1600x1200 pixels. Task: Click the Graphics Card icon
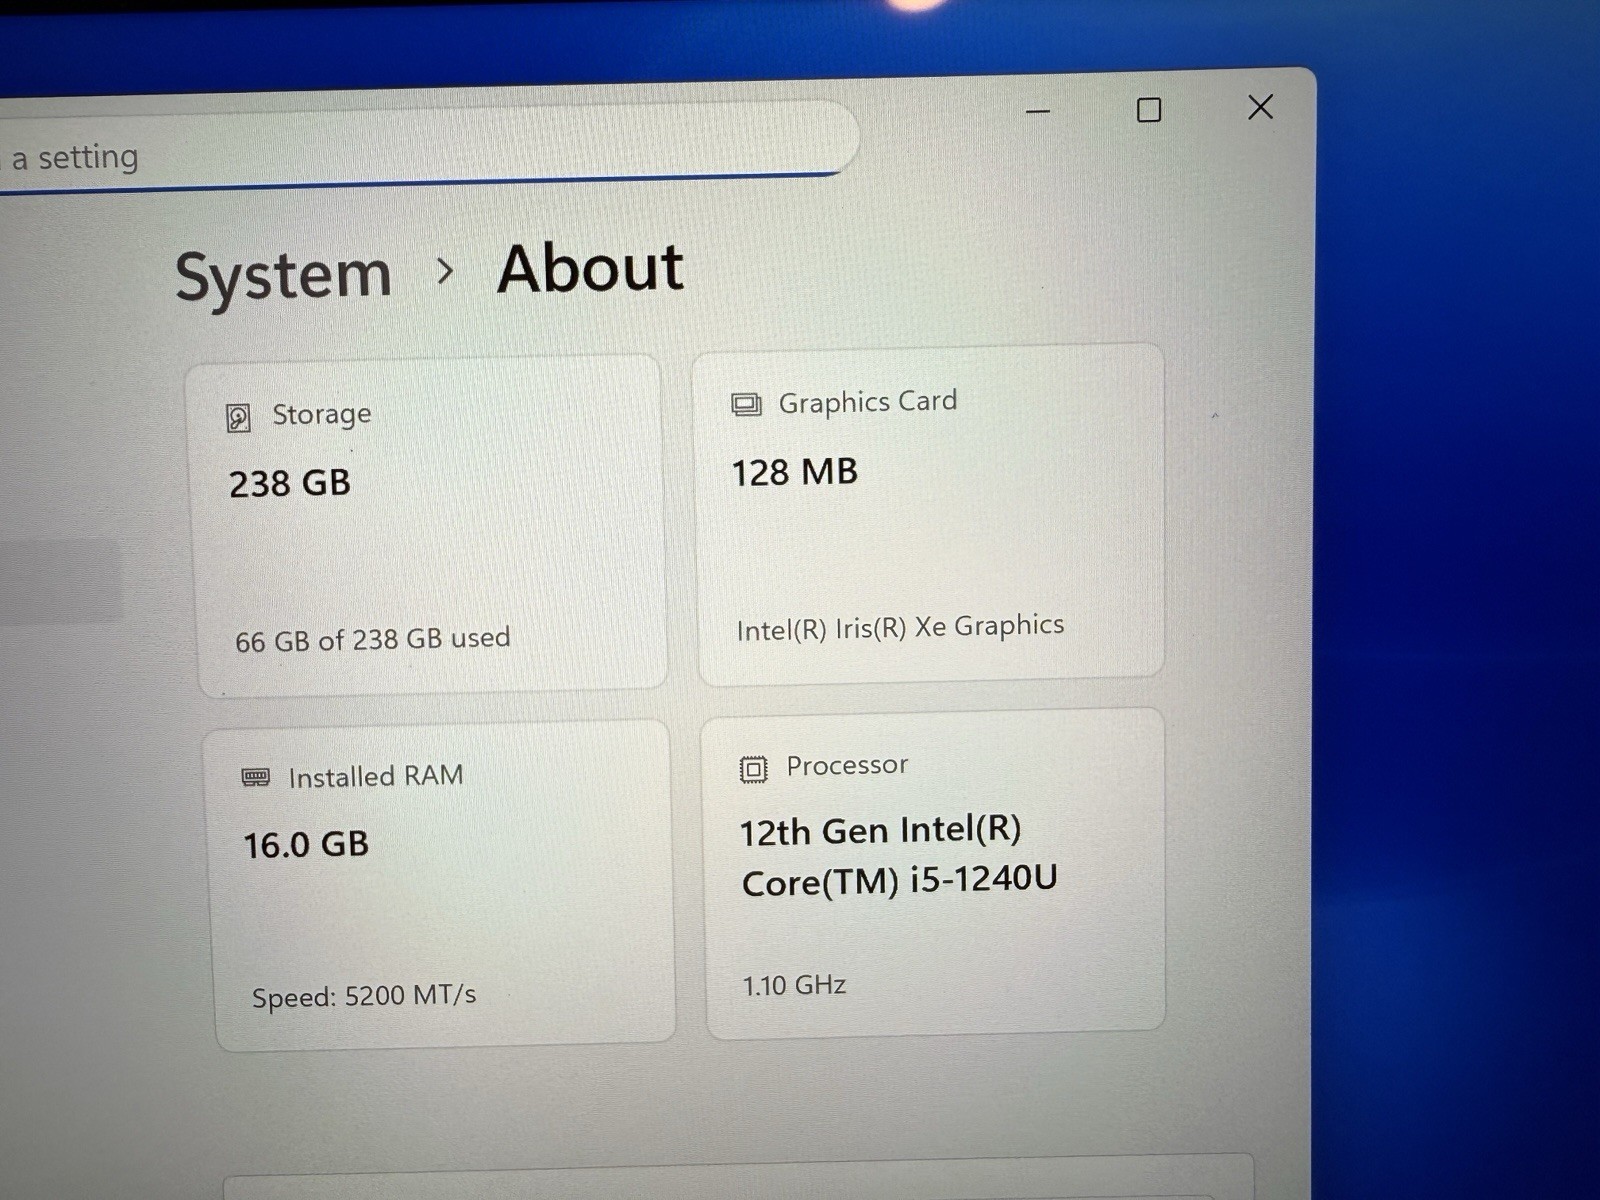[x=746, y=404]
